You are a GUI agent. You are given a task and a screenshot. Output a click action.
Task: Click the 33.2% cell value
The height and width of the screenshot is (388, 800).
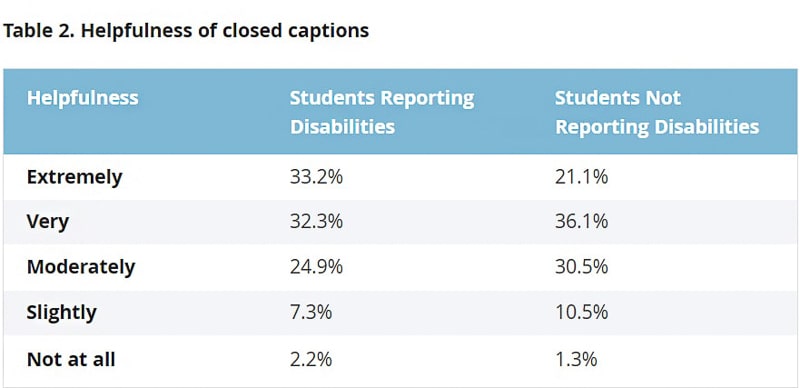(316, 177)
